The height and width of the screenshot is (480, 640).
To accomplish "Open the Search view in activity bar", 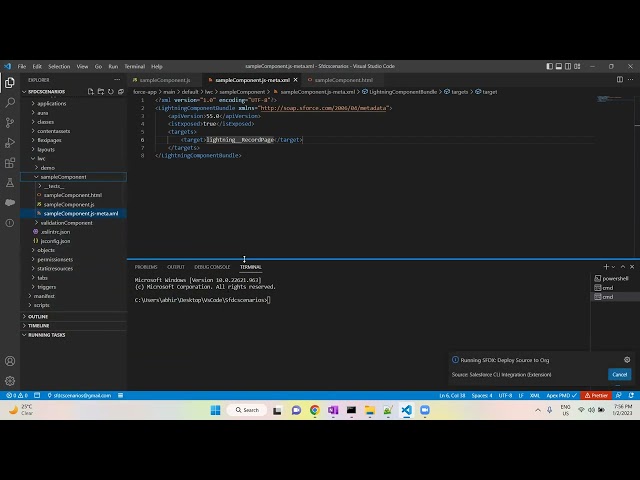I will 10,103.
